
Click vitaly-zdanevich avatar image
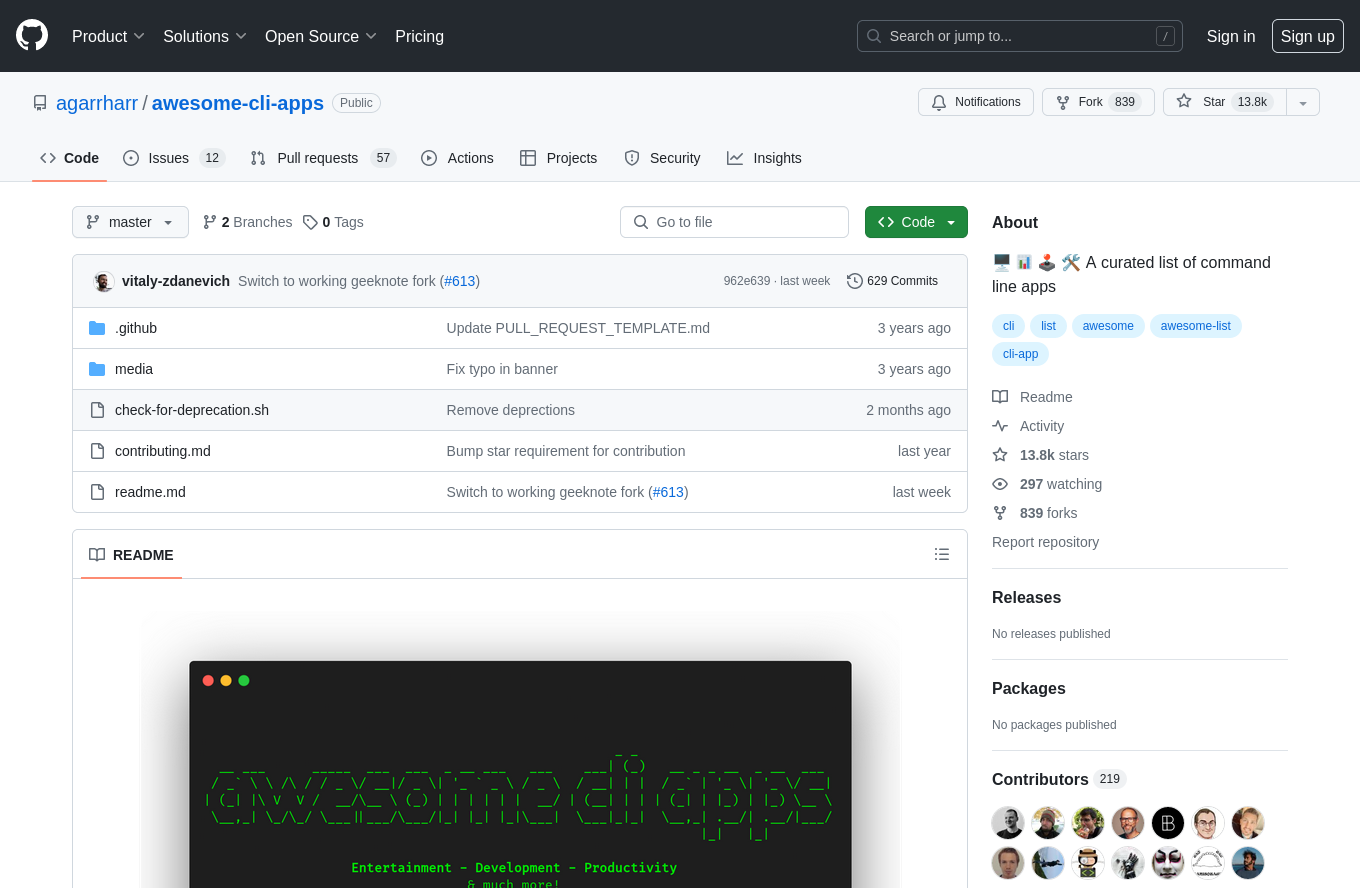104,281
